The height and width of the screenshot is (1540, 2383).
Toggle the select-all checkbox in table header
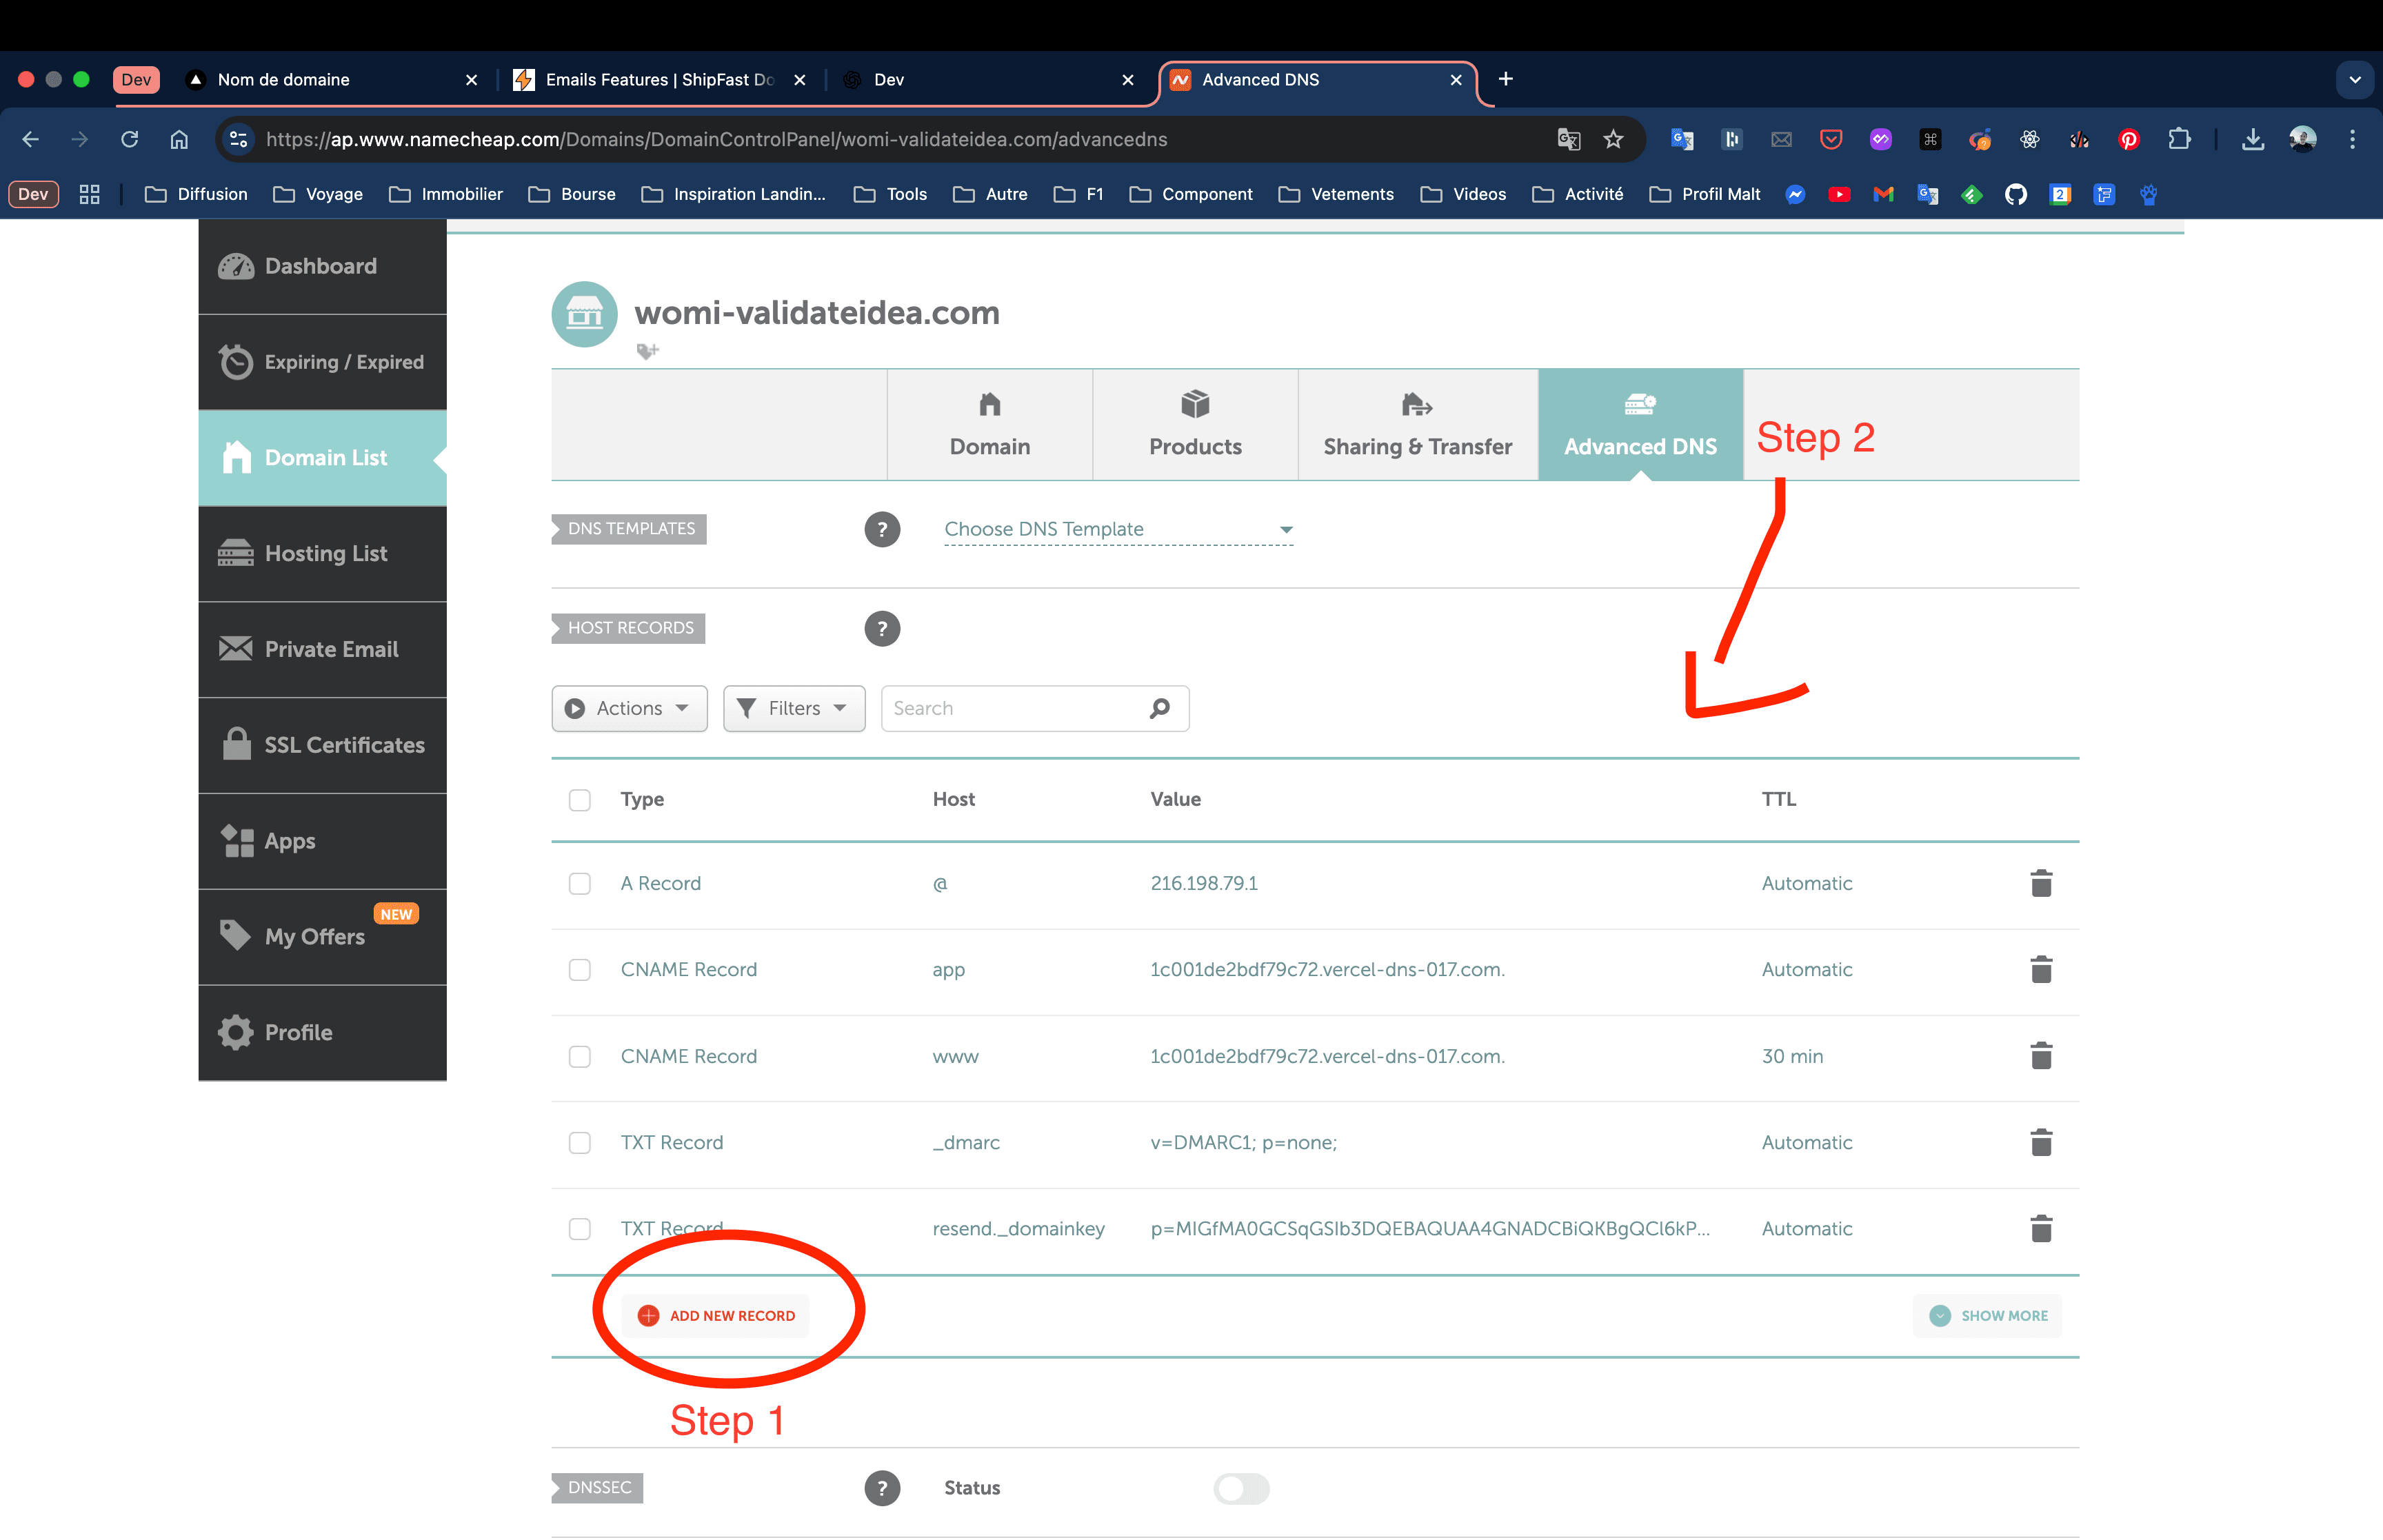coord(579,799)
